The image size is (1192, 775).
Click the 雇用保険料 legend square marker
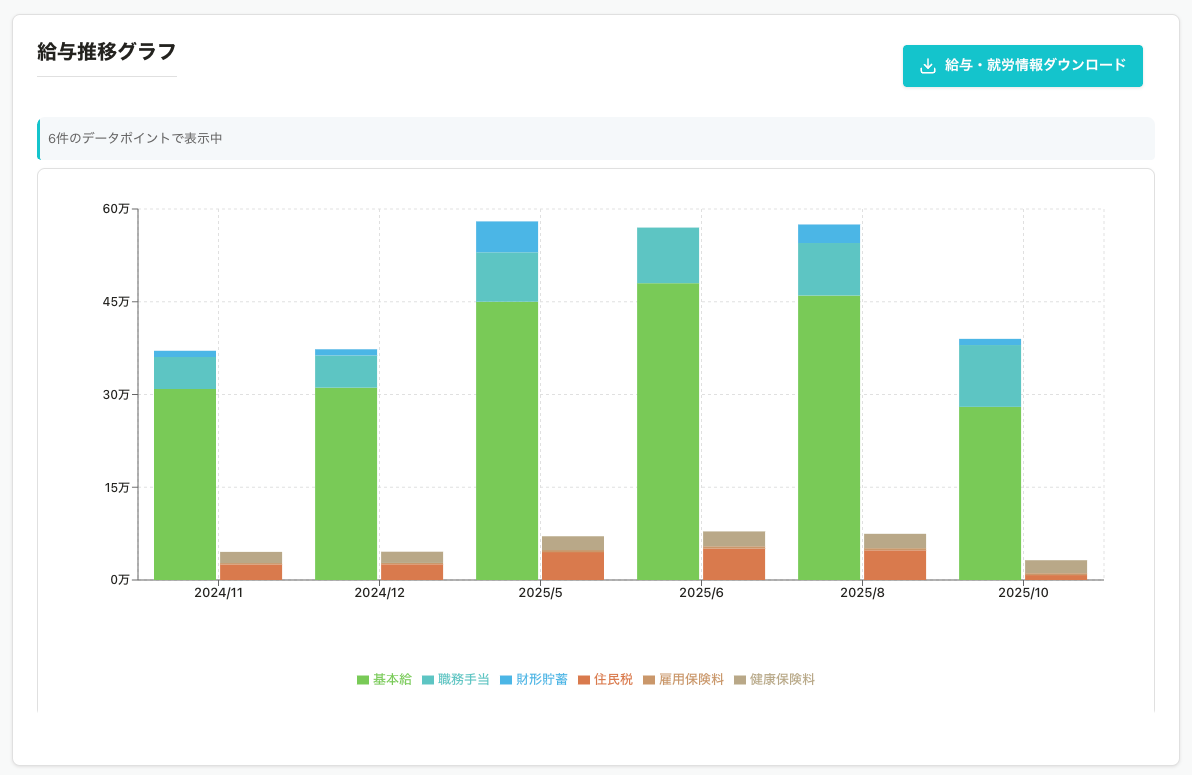[x=649, y=680]
